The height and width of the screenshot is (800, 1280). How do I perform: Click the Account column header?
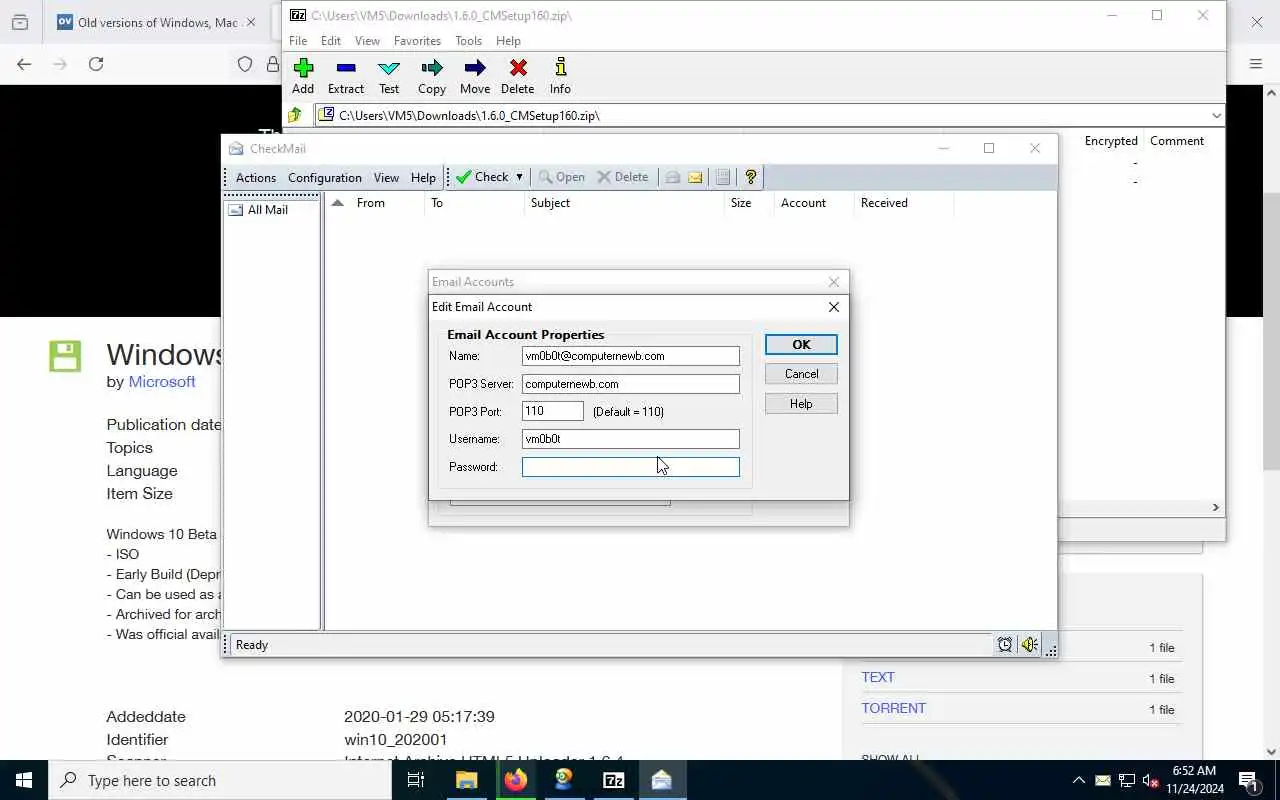(x=813, y=203)
